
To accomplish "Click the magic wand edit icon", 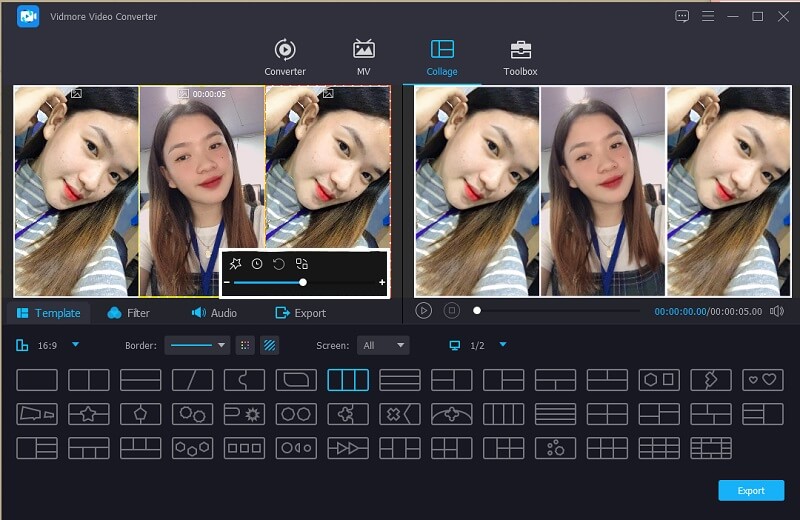I will click(x=236, y=264).
